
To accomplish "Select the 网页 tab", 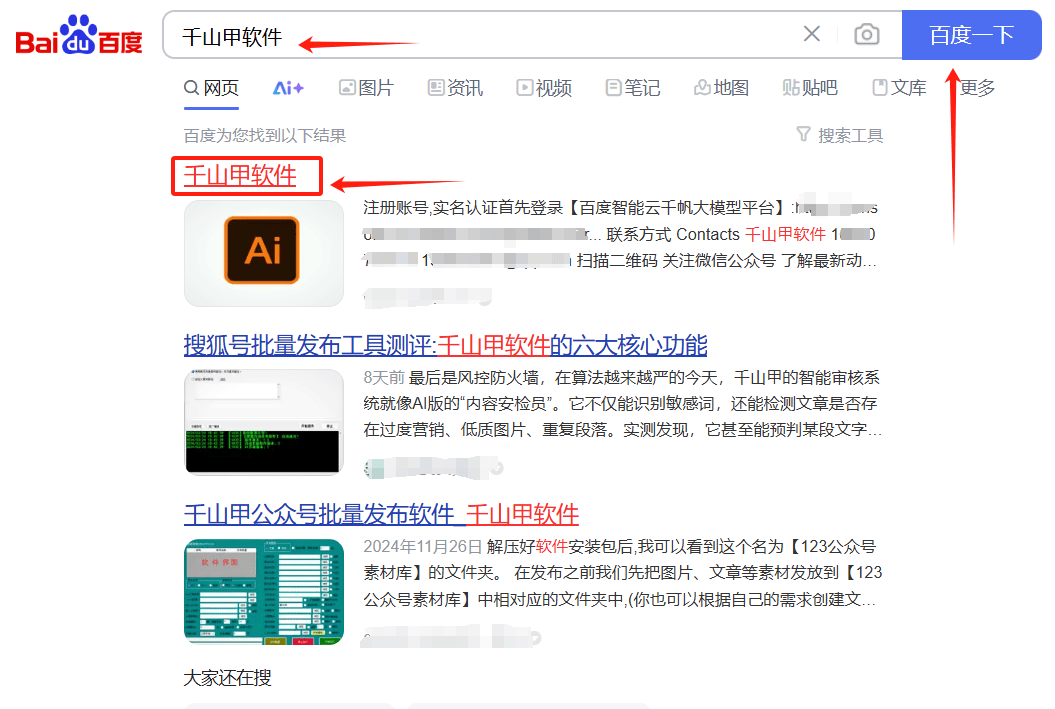I will click(x=211, y=88).
